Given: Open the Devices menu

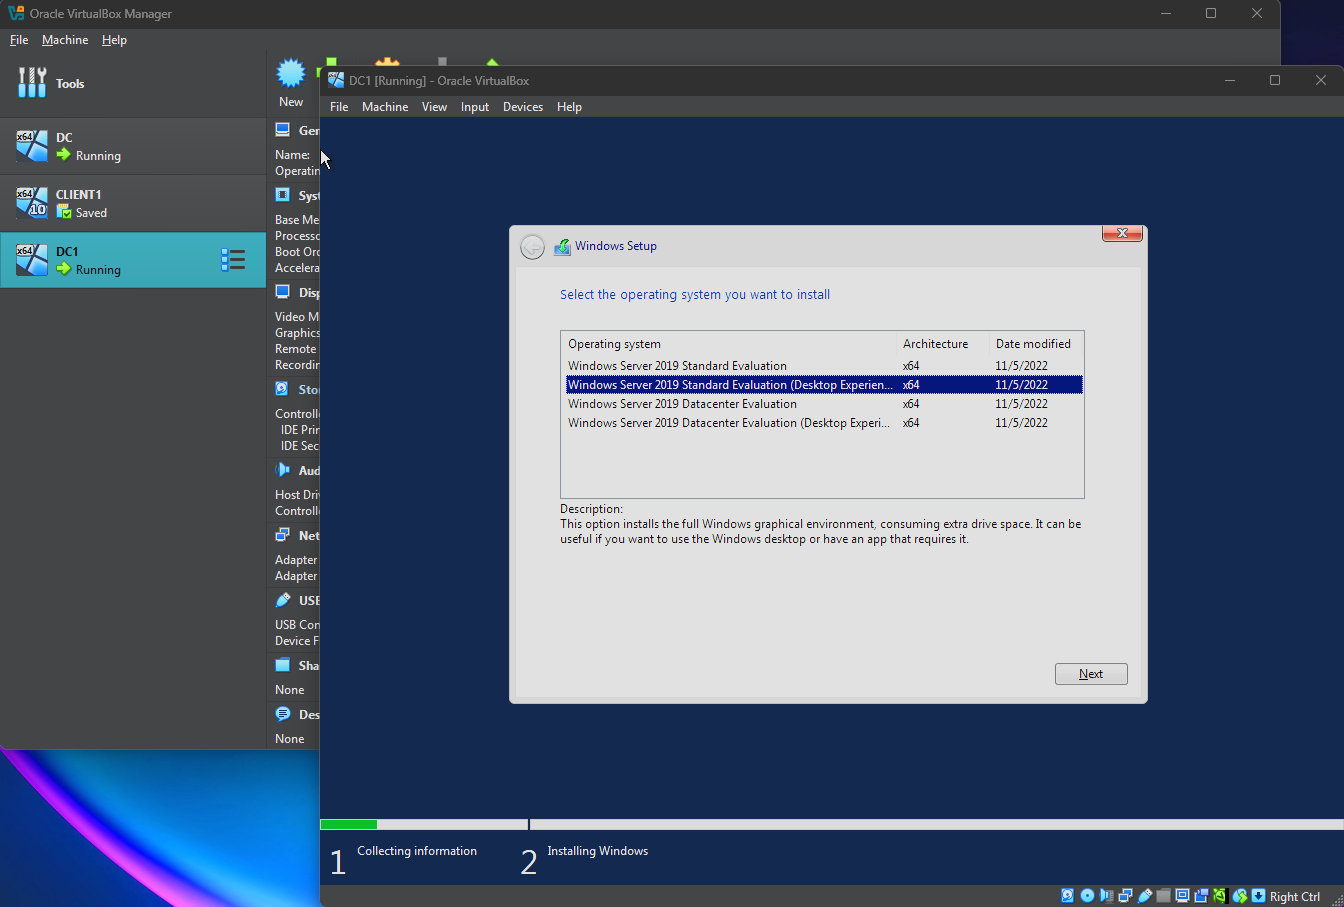Looking at the screenshot, I should click(x=523, y=107).
